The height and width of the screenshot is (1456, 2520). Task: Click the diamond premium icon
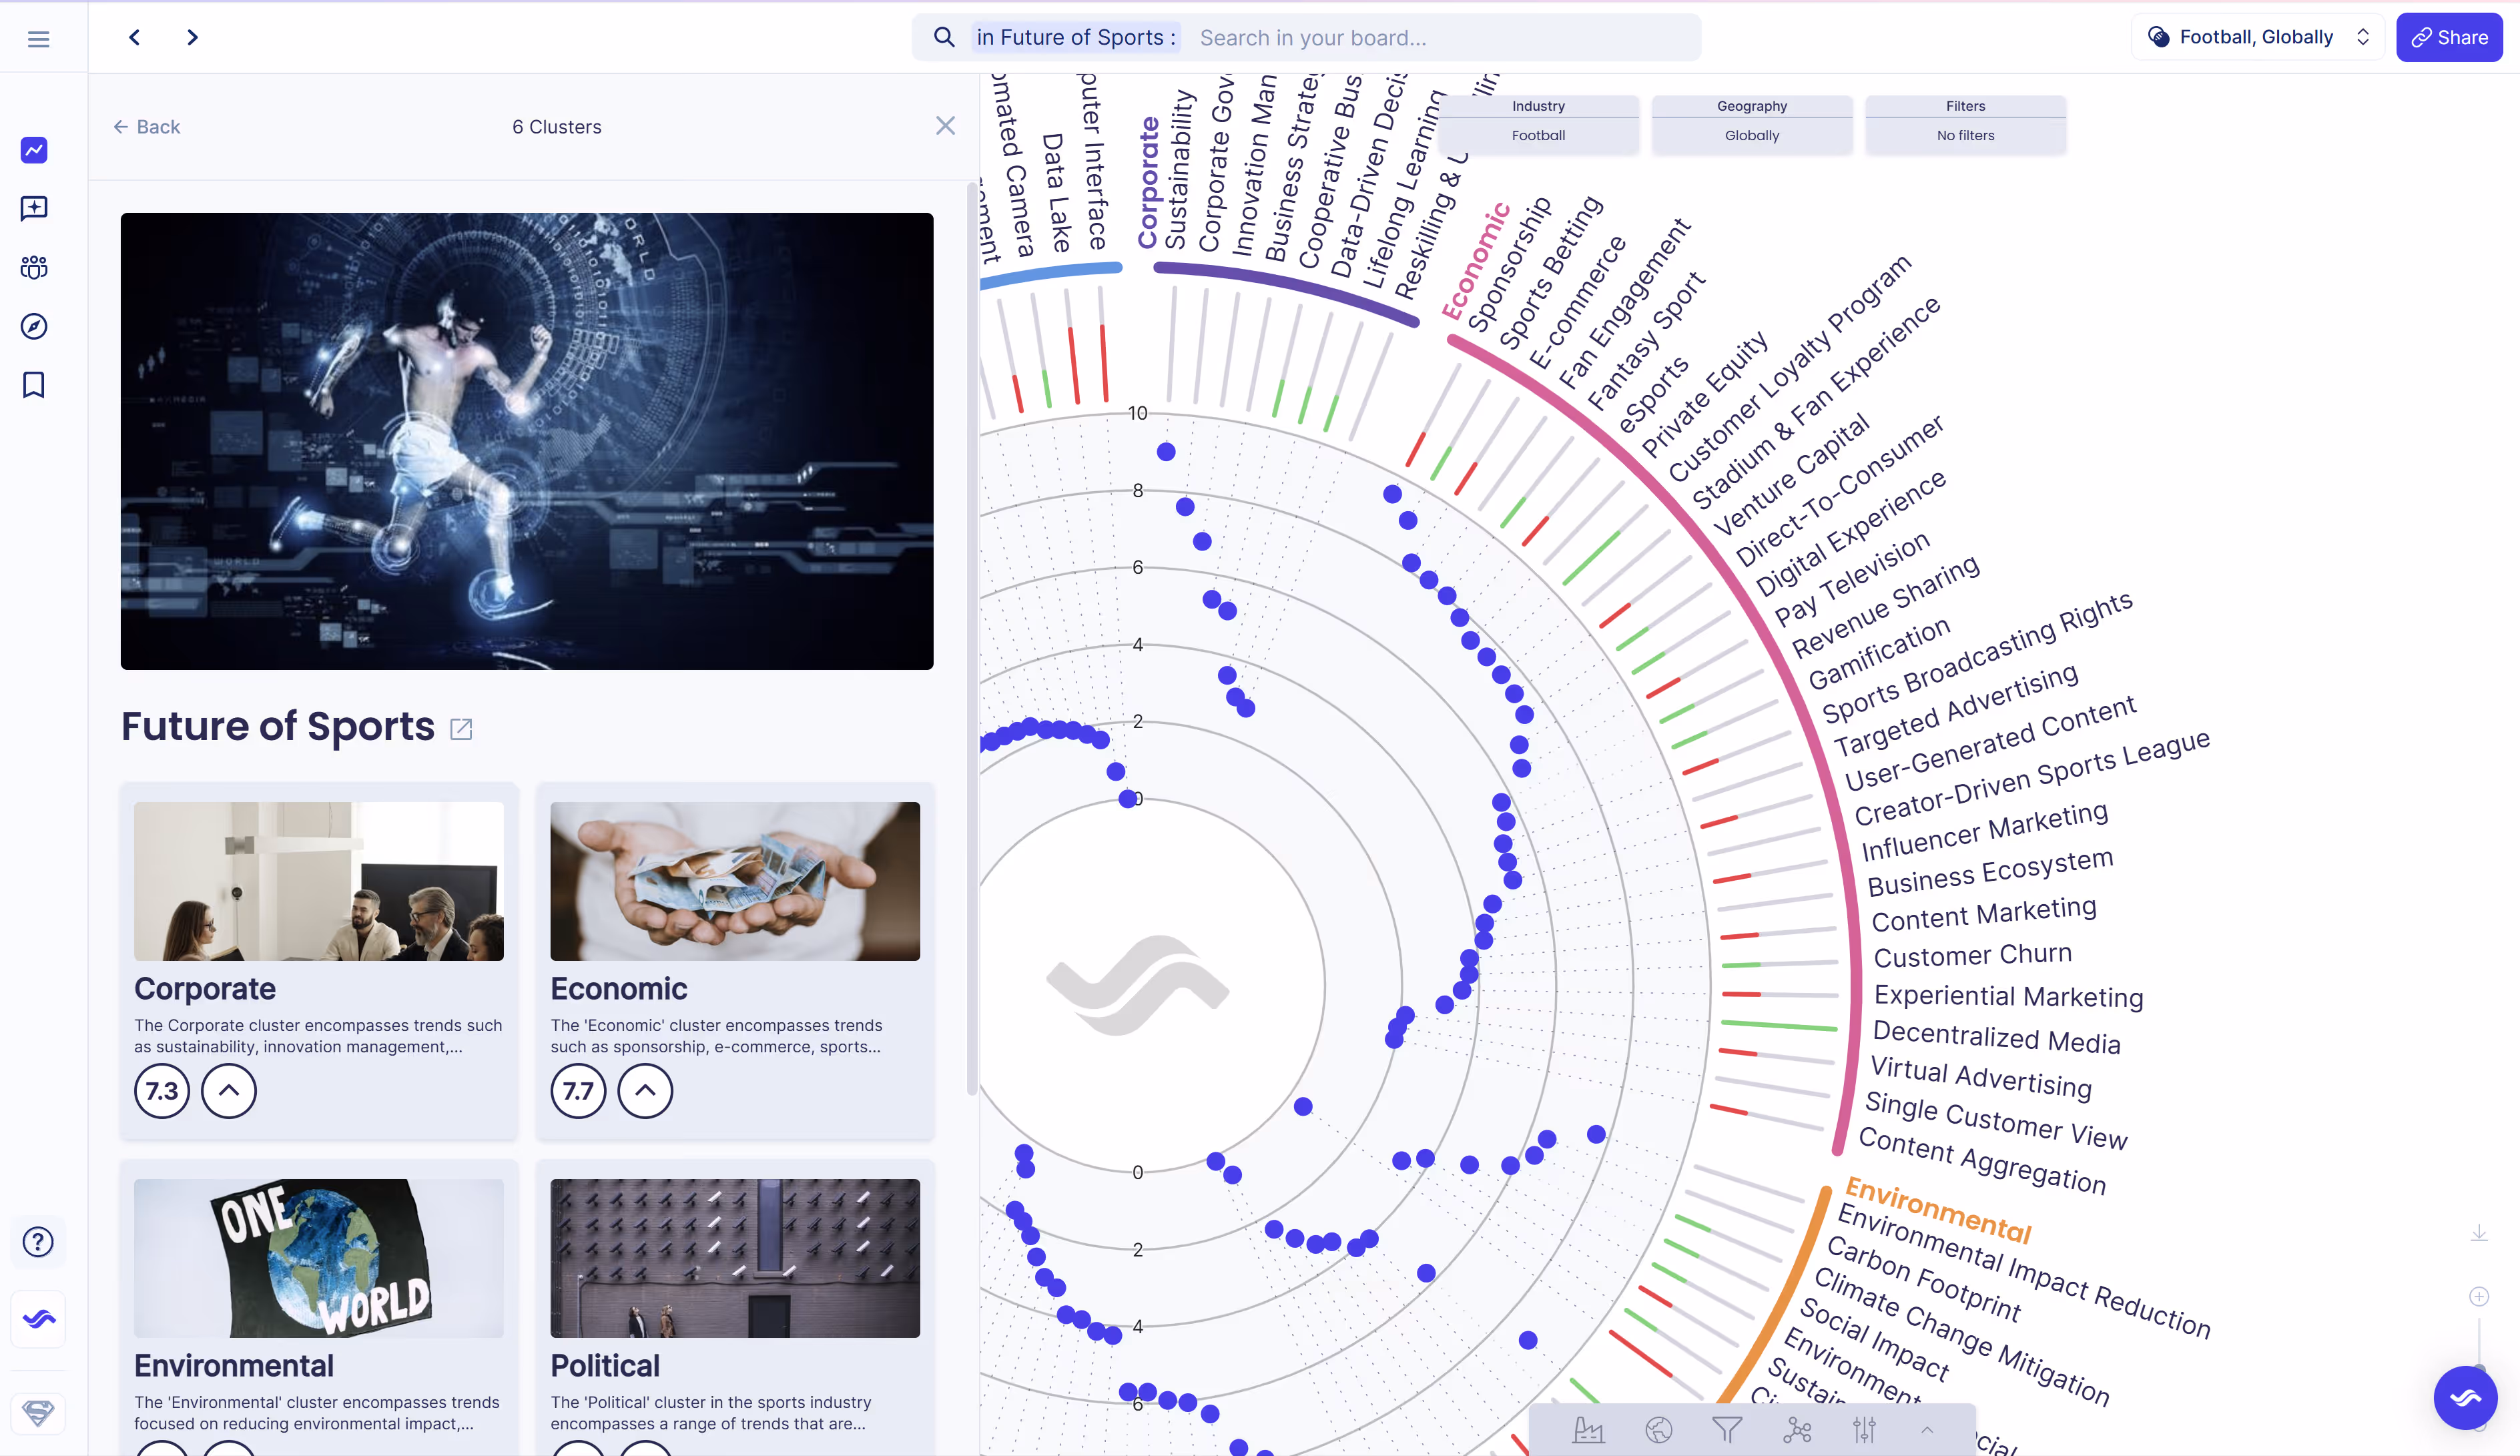[38, 1413]
